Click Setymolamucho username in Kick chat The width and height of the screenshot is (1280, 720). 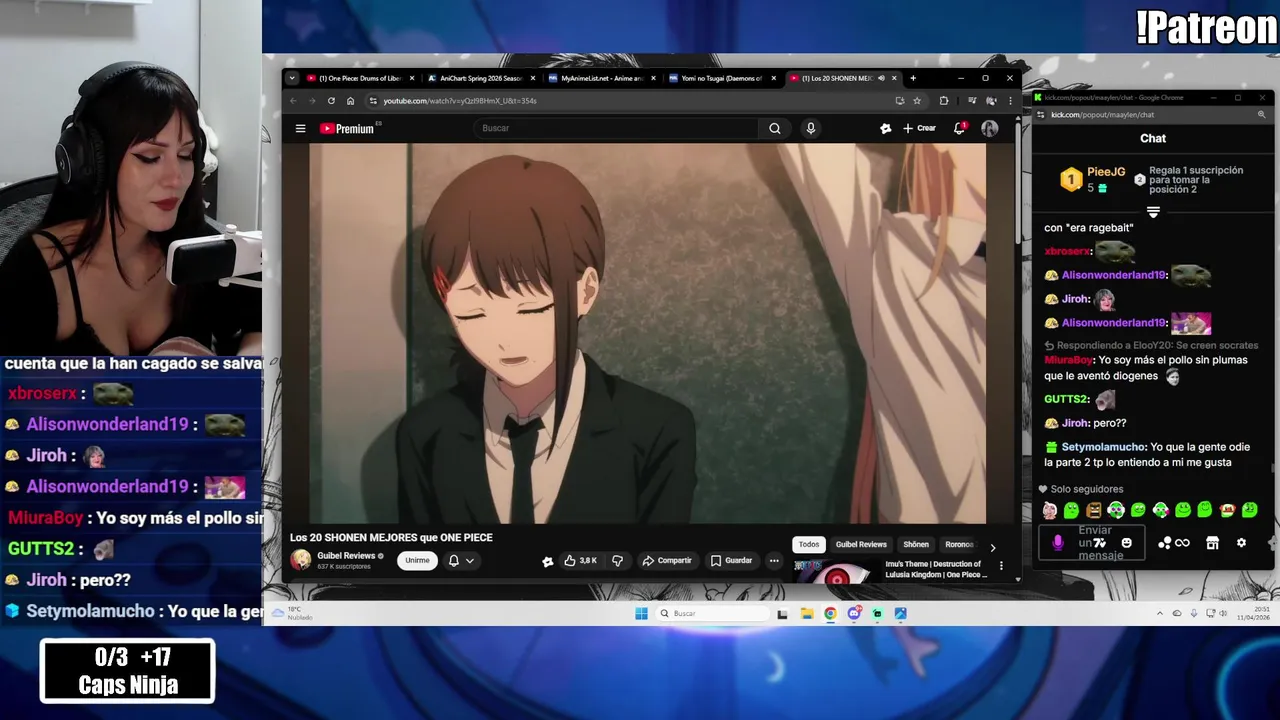[1103, 447]
